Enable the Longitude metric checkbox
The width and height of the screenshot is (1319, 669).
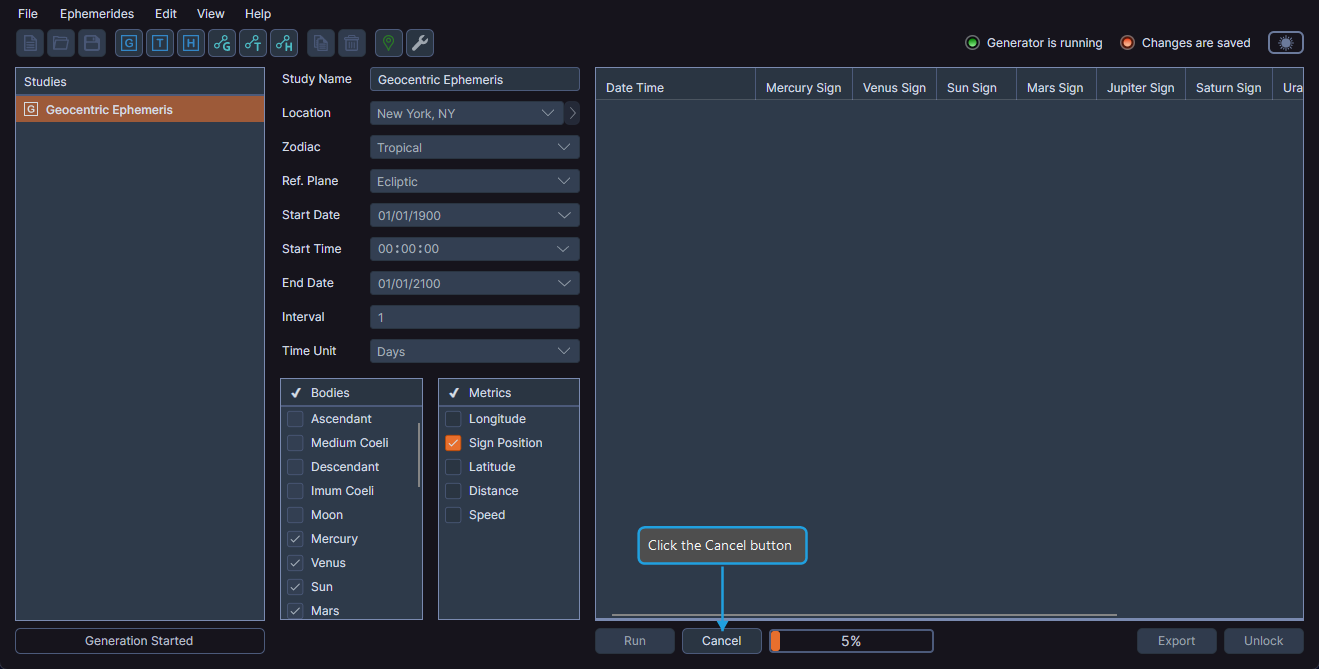[x=452, y=418]
